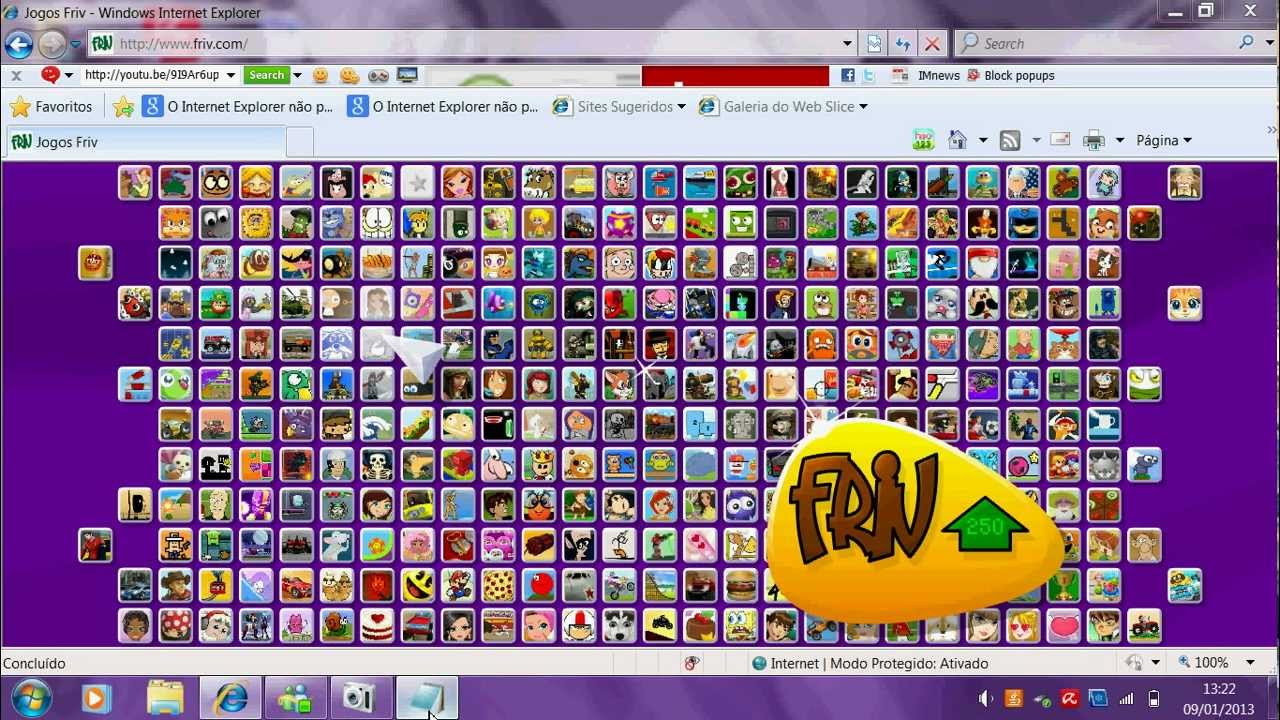Click the Read mail icon
The height and width of the screenshot is (720, 1280).
1060,140
